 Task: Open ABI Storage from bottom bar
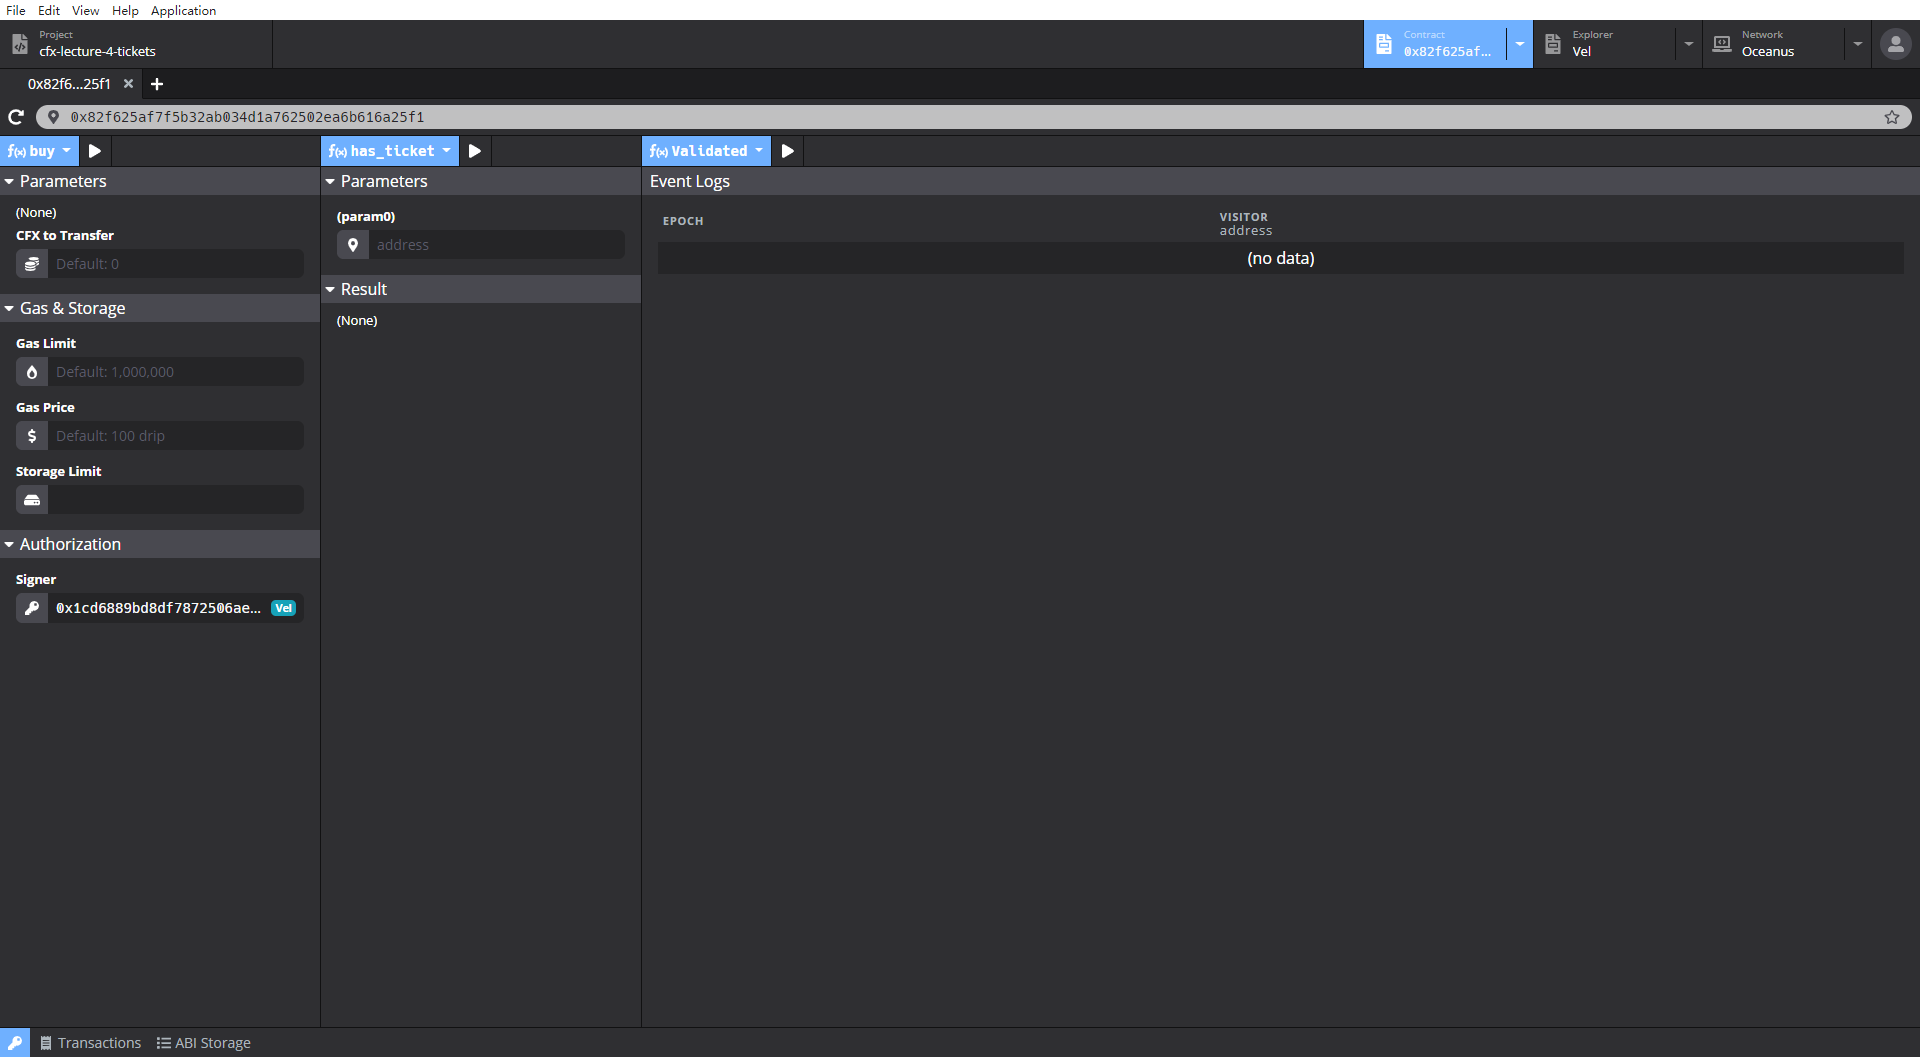point(204,1043)
